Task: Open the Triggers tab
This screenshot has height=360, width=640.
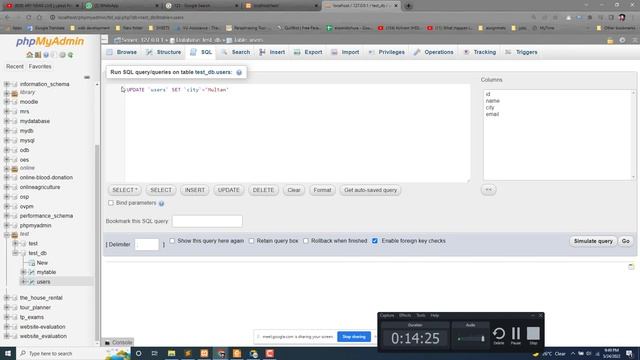Action: click(522, 52)
